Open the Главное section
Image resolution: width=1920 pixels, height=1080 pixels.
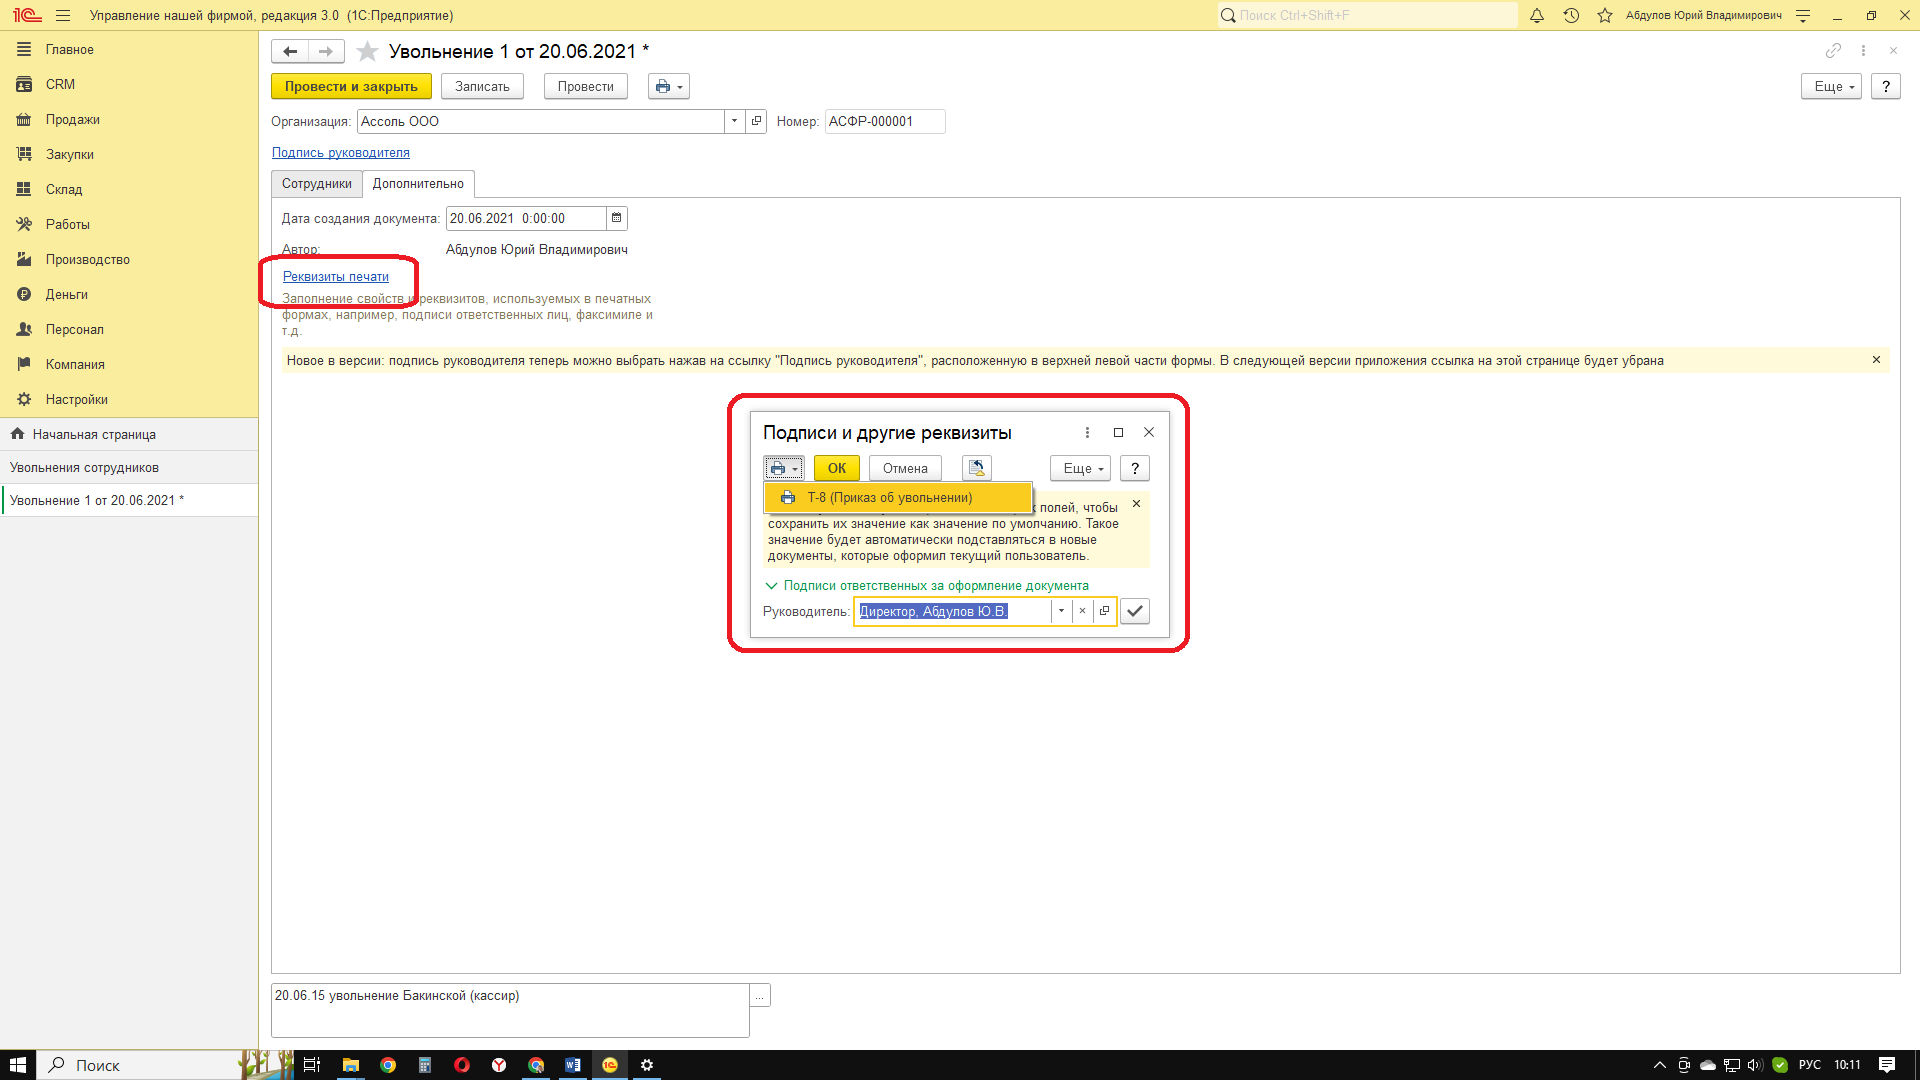pos(129,50)
